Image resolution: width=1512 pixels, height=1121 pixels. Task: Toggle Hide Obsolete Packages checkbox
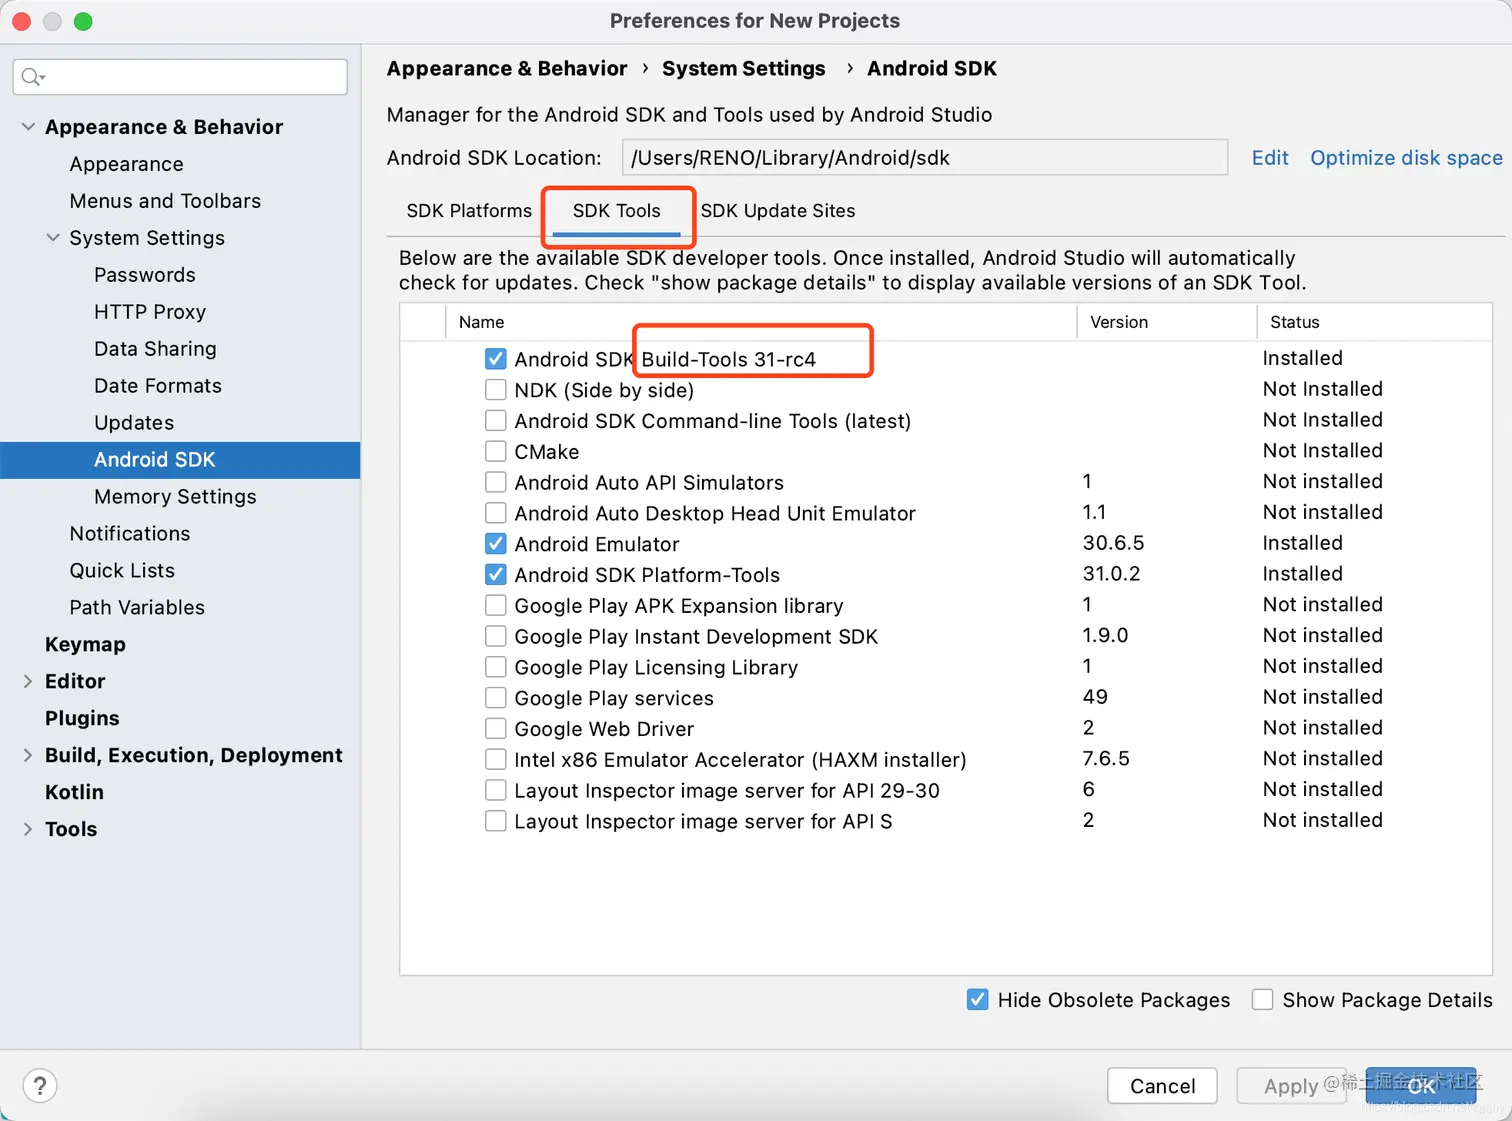[978, 1000]
